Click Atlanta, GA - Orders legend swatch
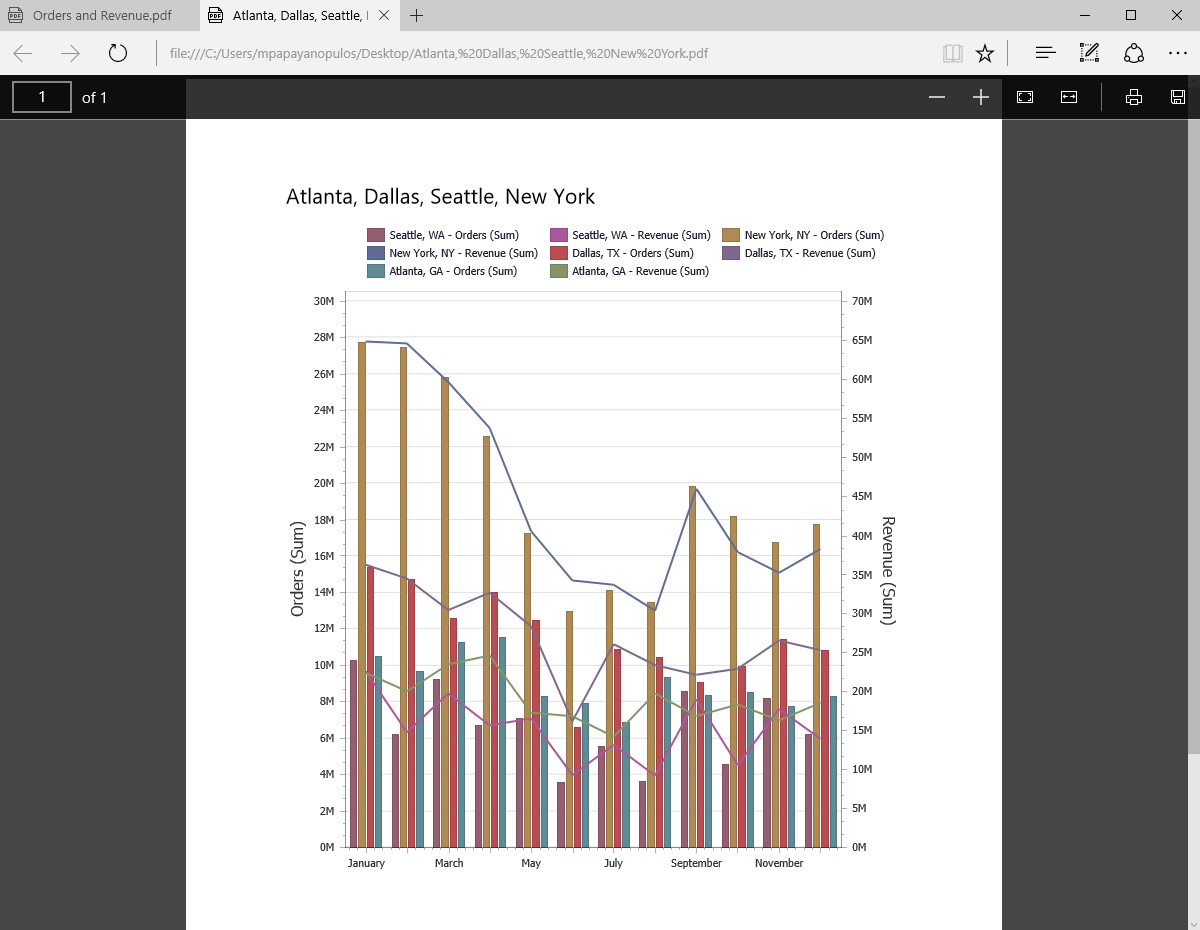The height and width of the screenshot is (930, 1200). pyautogui.click(x=376, y=271)
